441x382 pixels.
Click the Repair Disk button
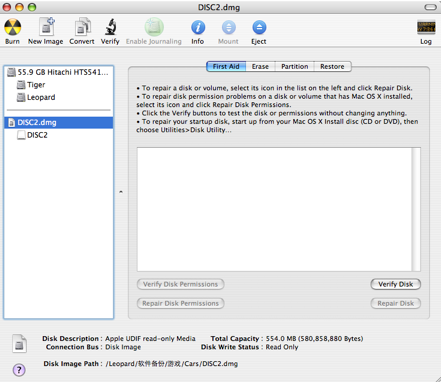click(x=396, y=303)
